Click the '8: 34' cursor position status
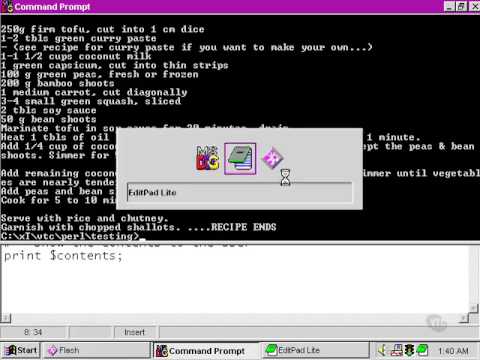This screenshot has width=480, height=360. click(x=33, y=332)
